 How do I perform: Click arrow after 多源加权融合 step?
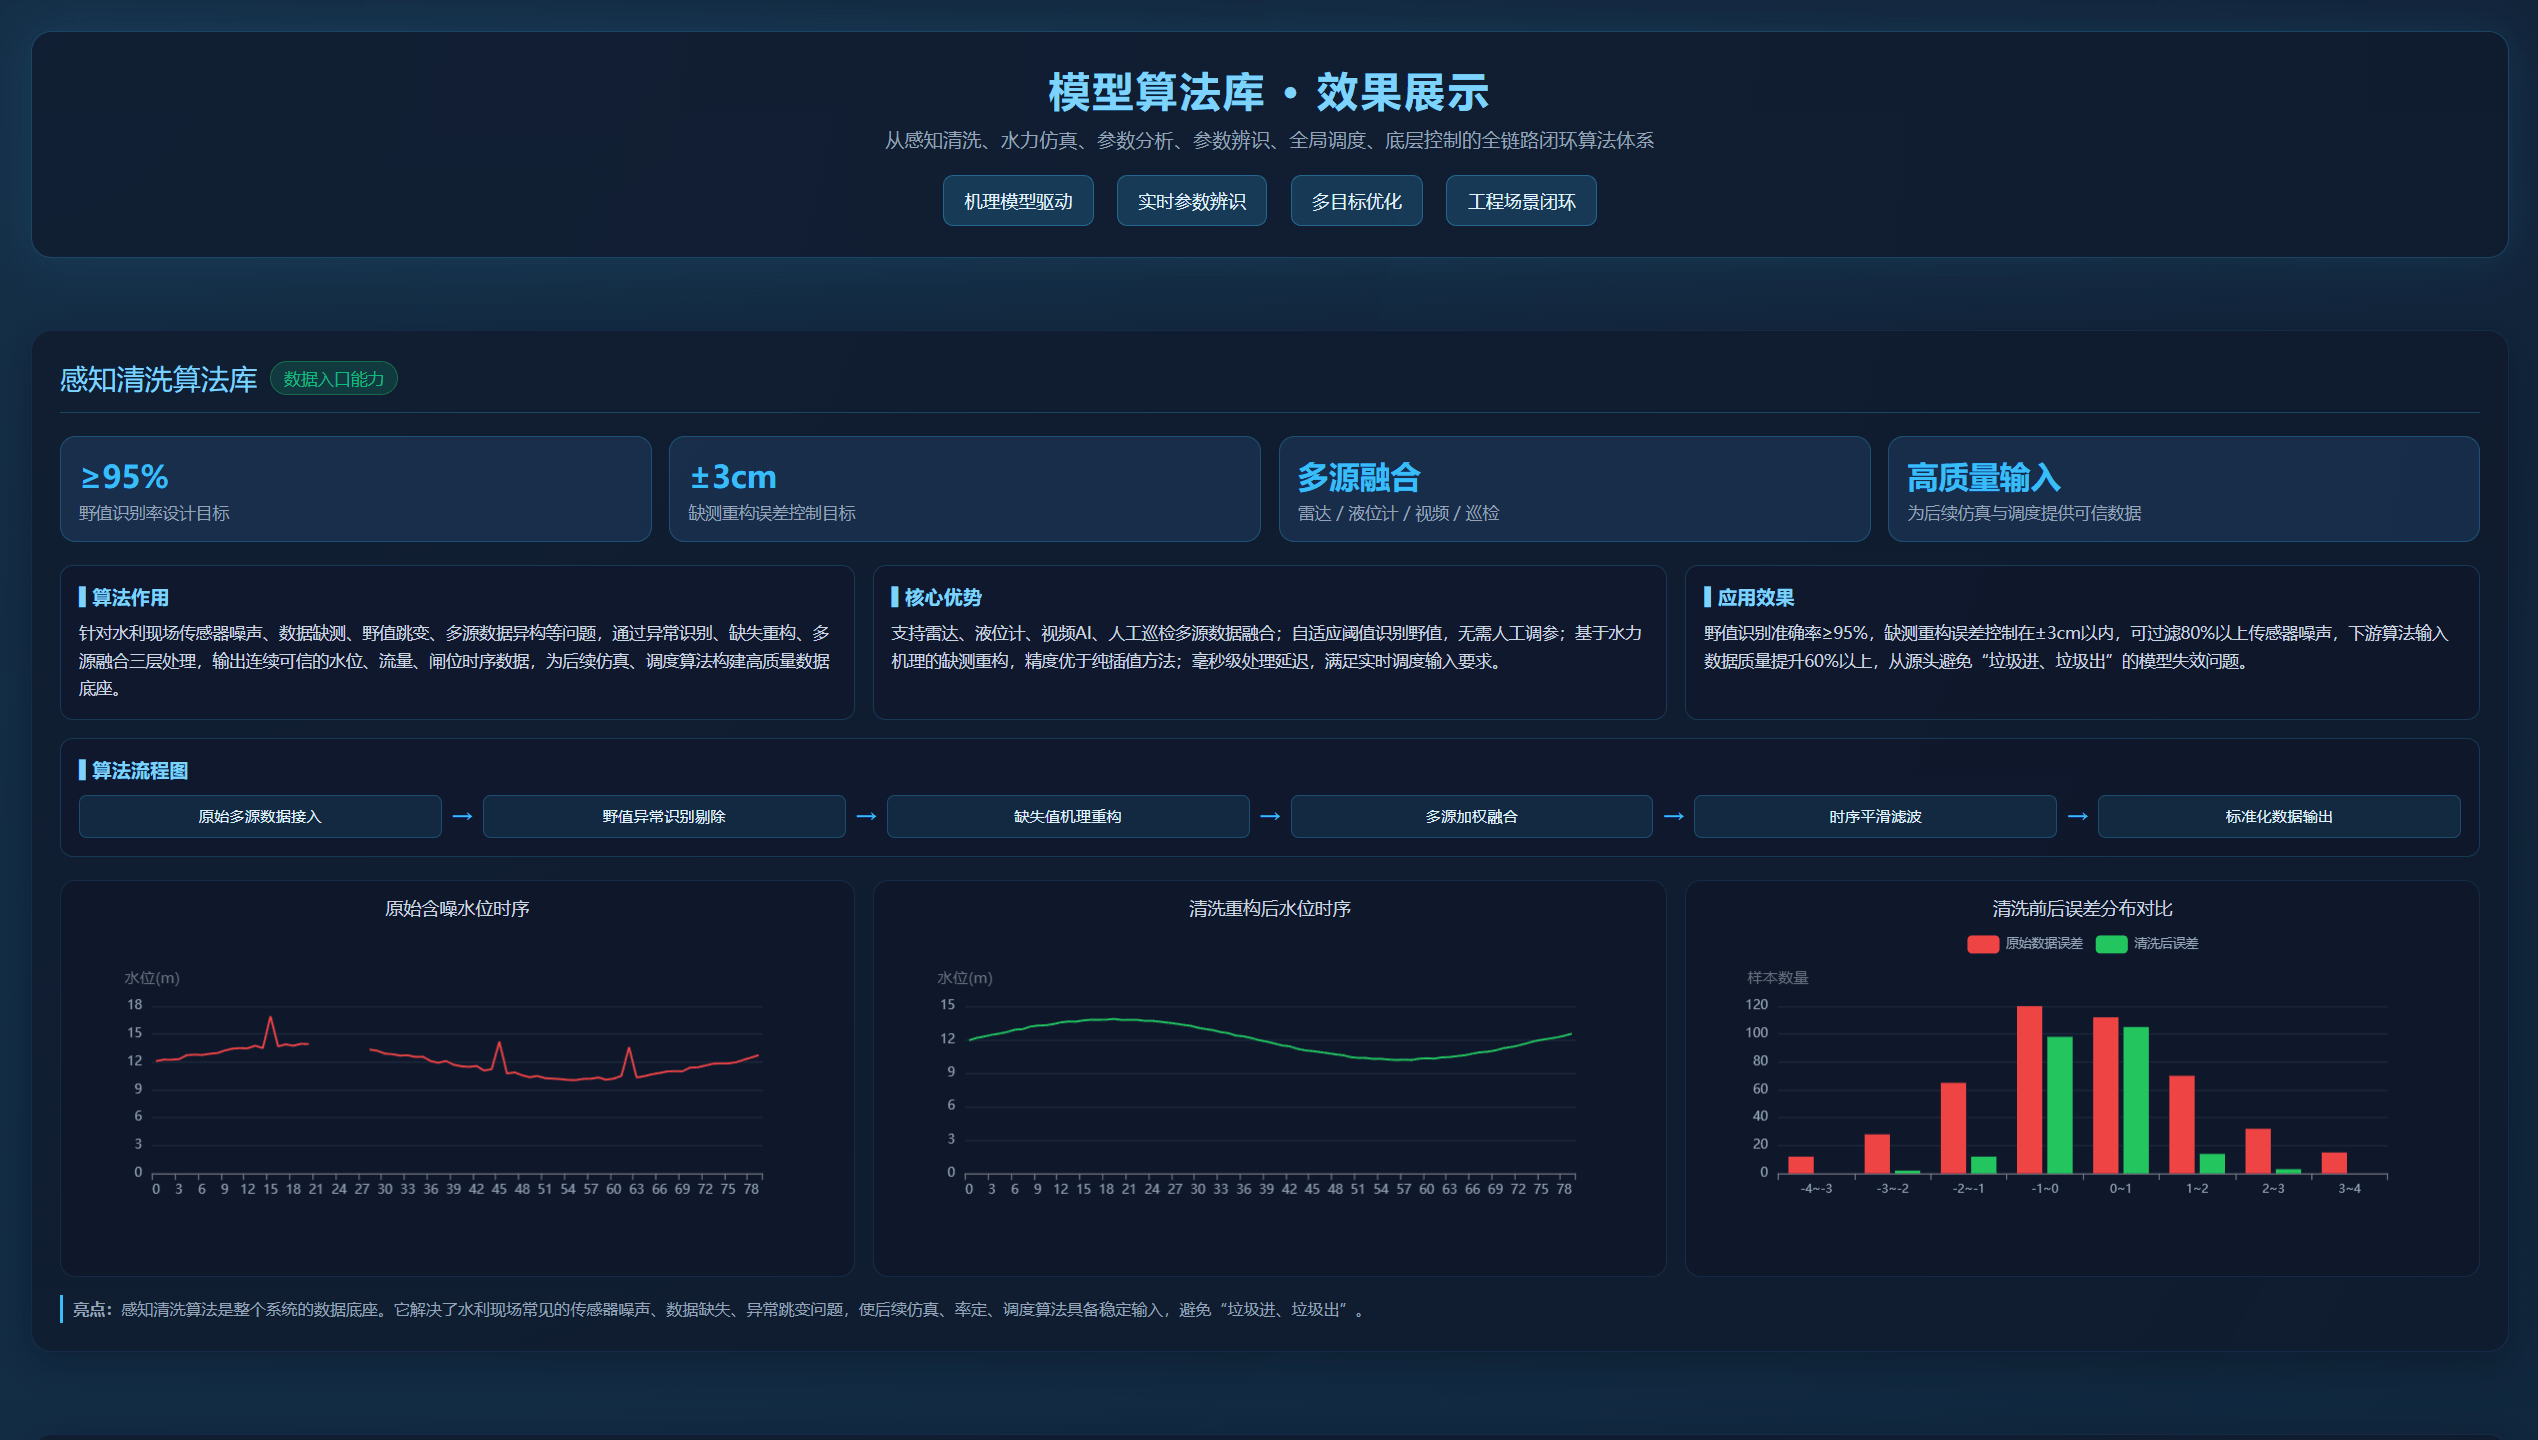pyautogui.click(x=1674, y=816)
